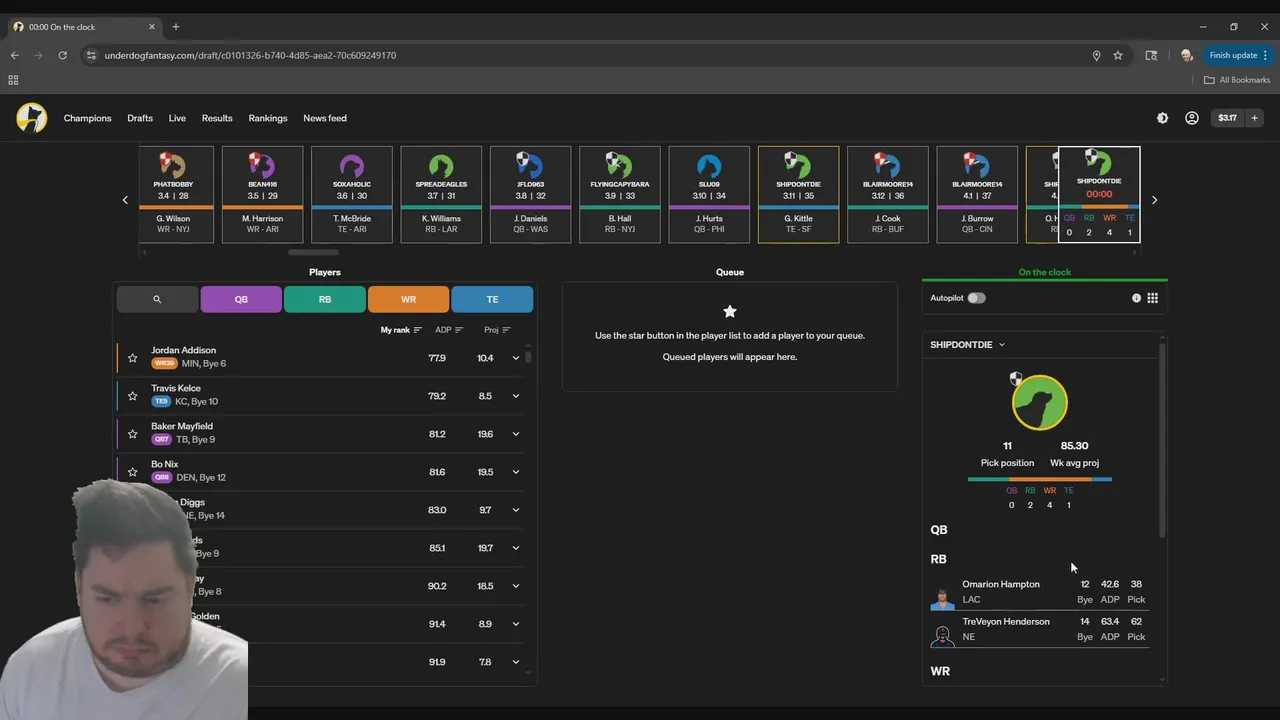Screen dimensions: 1280x720
Task: Open the Champions menu
Action: [x=88, y=118]
